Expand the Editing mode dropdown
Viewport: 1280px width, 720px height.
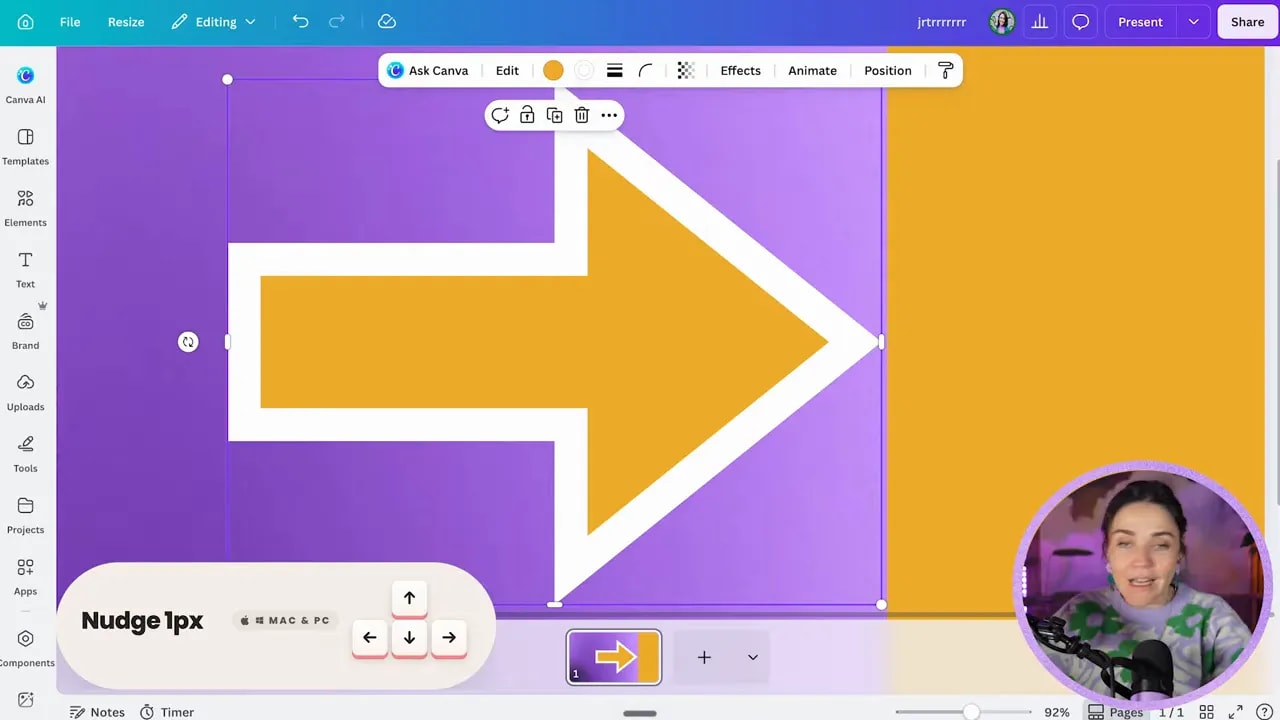point(213,22)
